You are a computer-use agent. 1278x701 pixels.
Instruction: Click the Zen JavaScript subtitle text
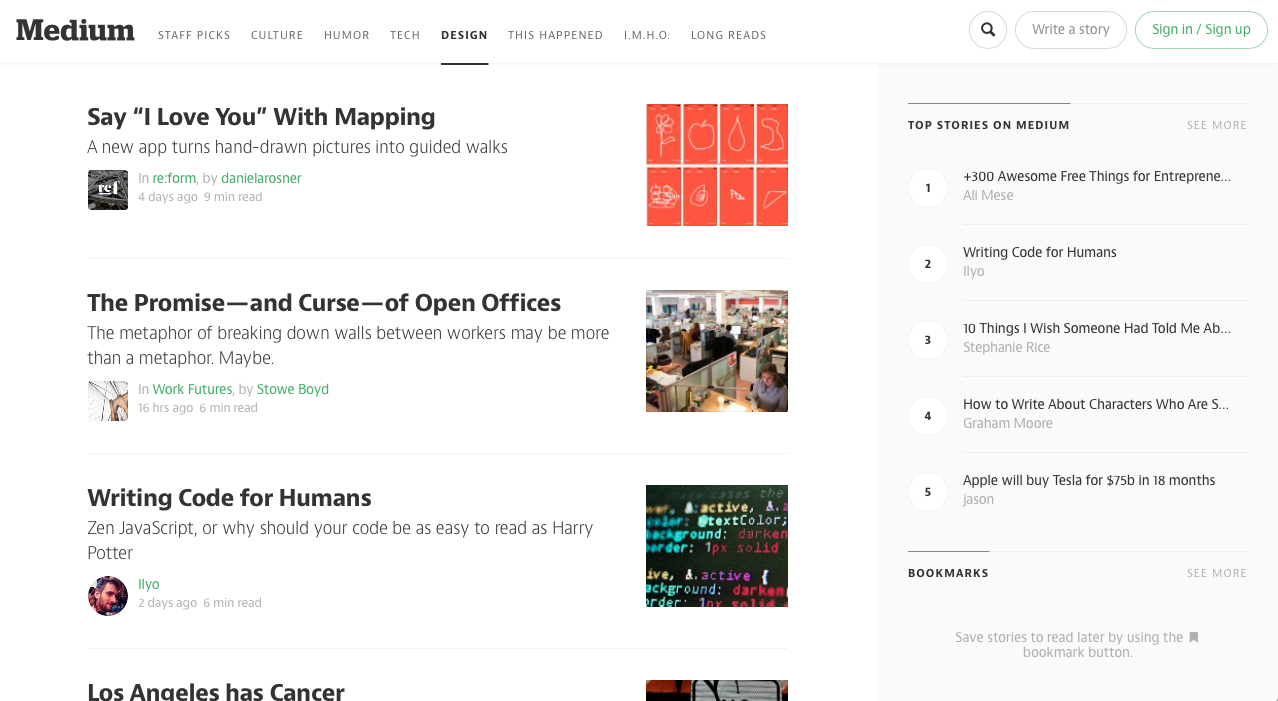(340, 541)
